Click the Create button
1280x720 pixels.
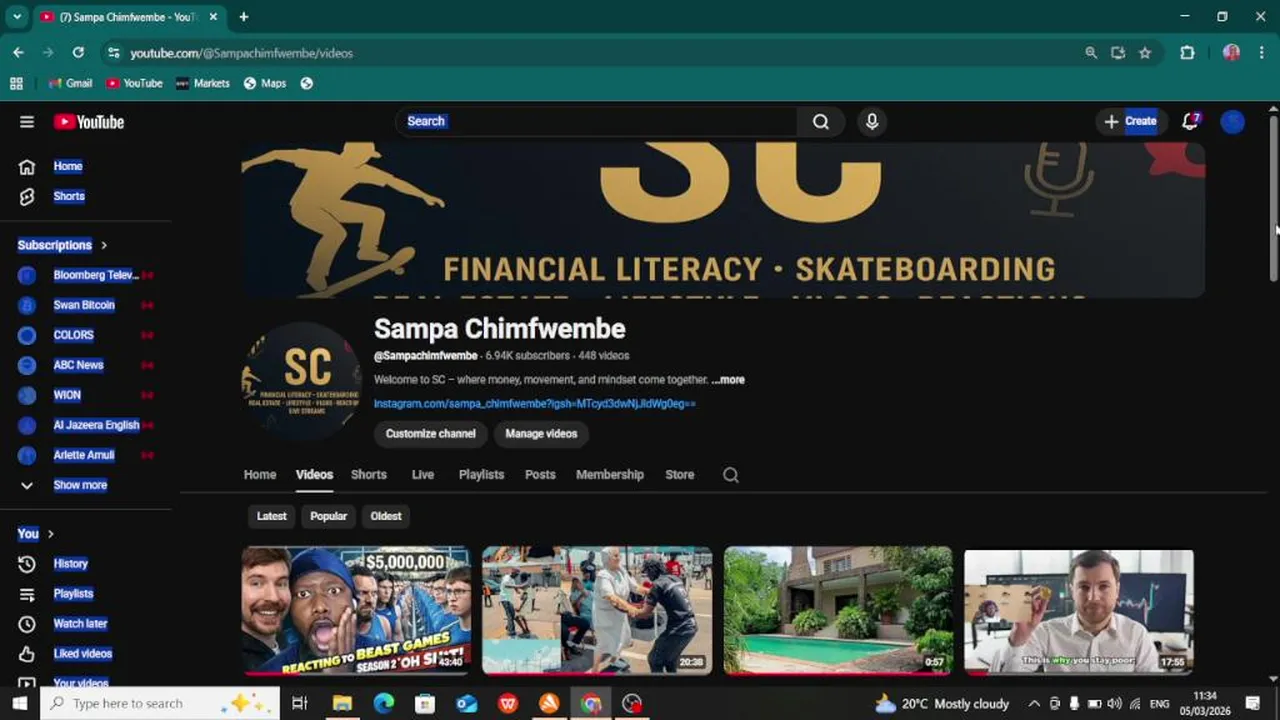tap(1130, 122)
